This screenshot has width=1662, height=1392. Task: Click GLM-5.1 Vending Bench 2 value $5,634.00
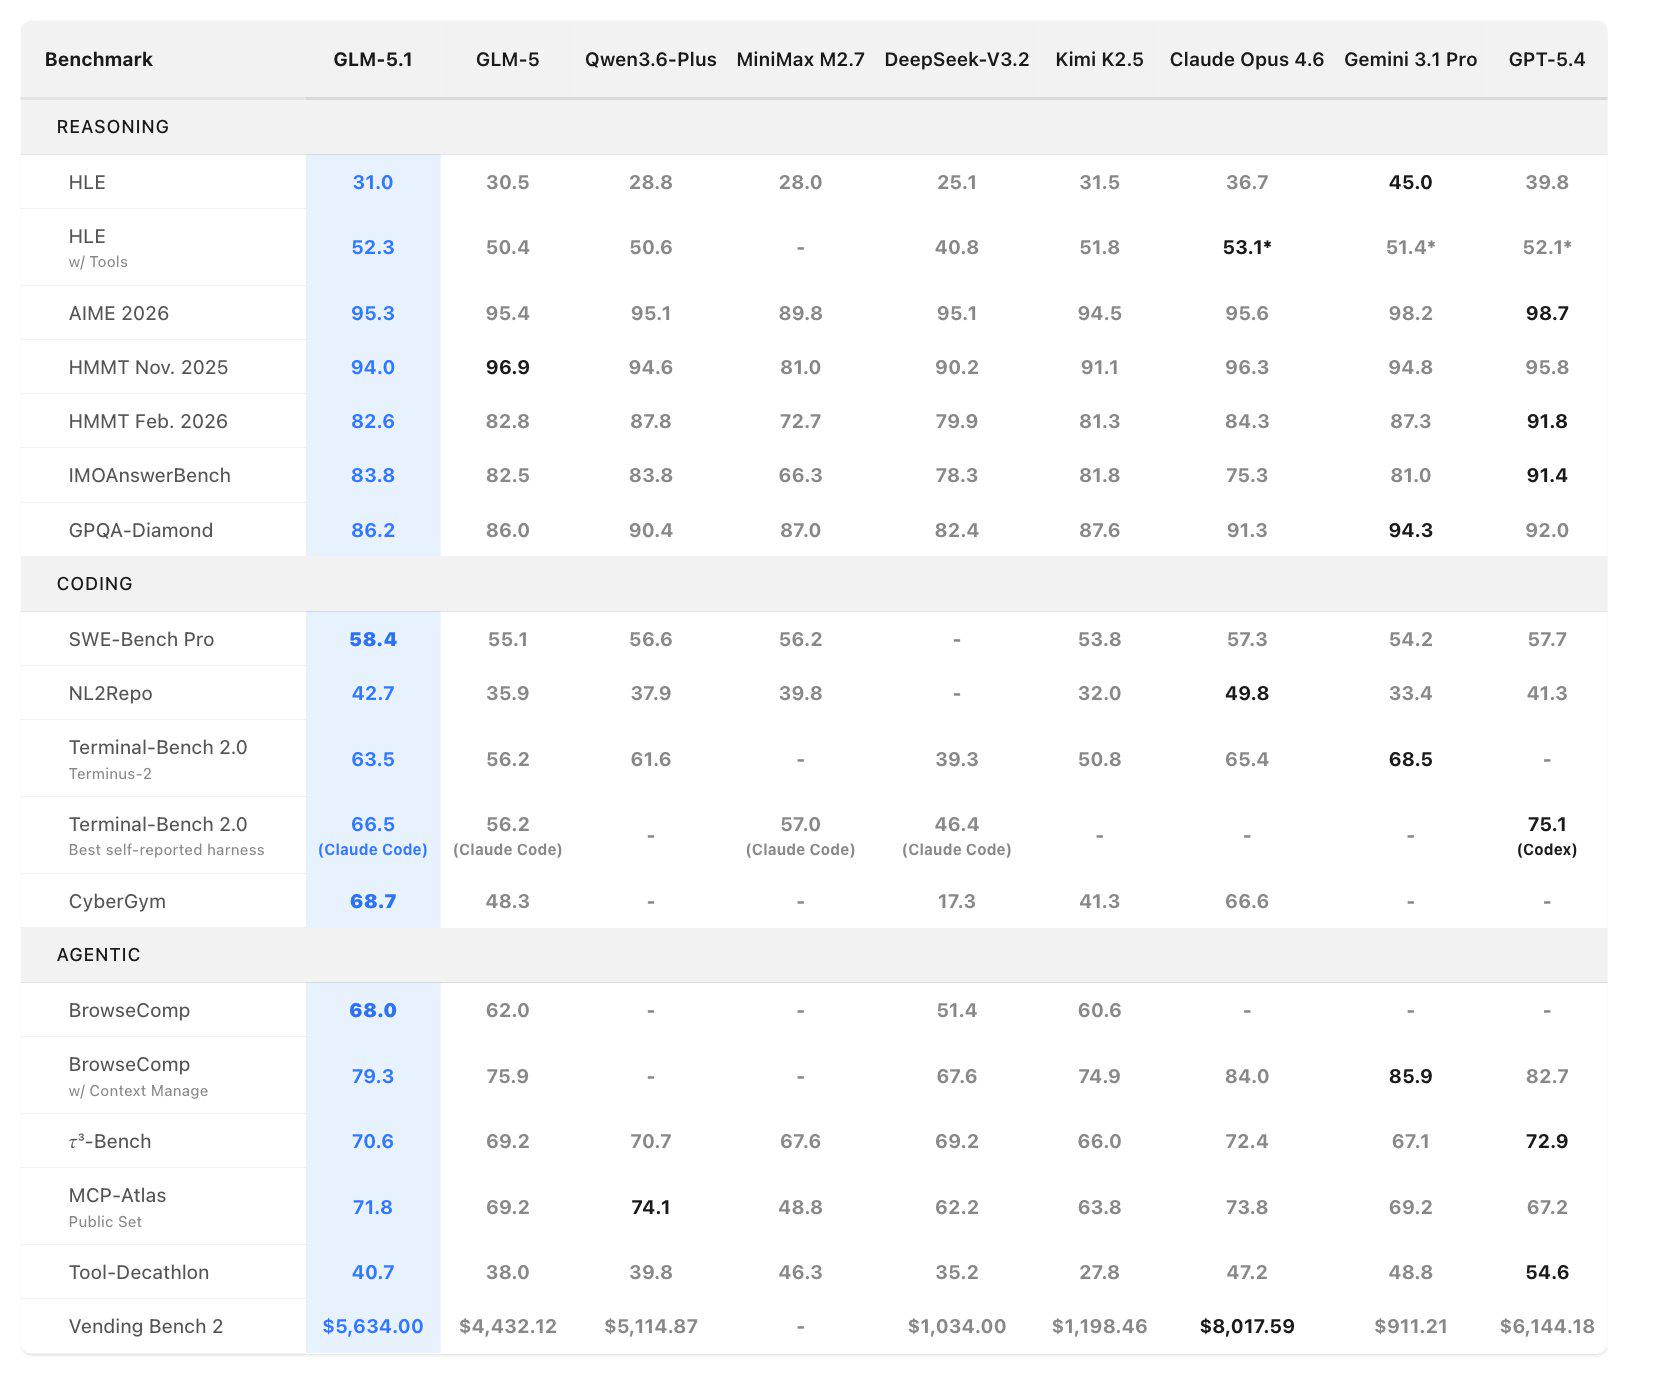(x=372, y=1326)
